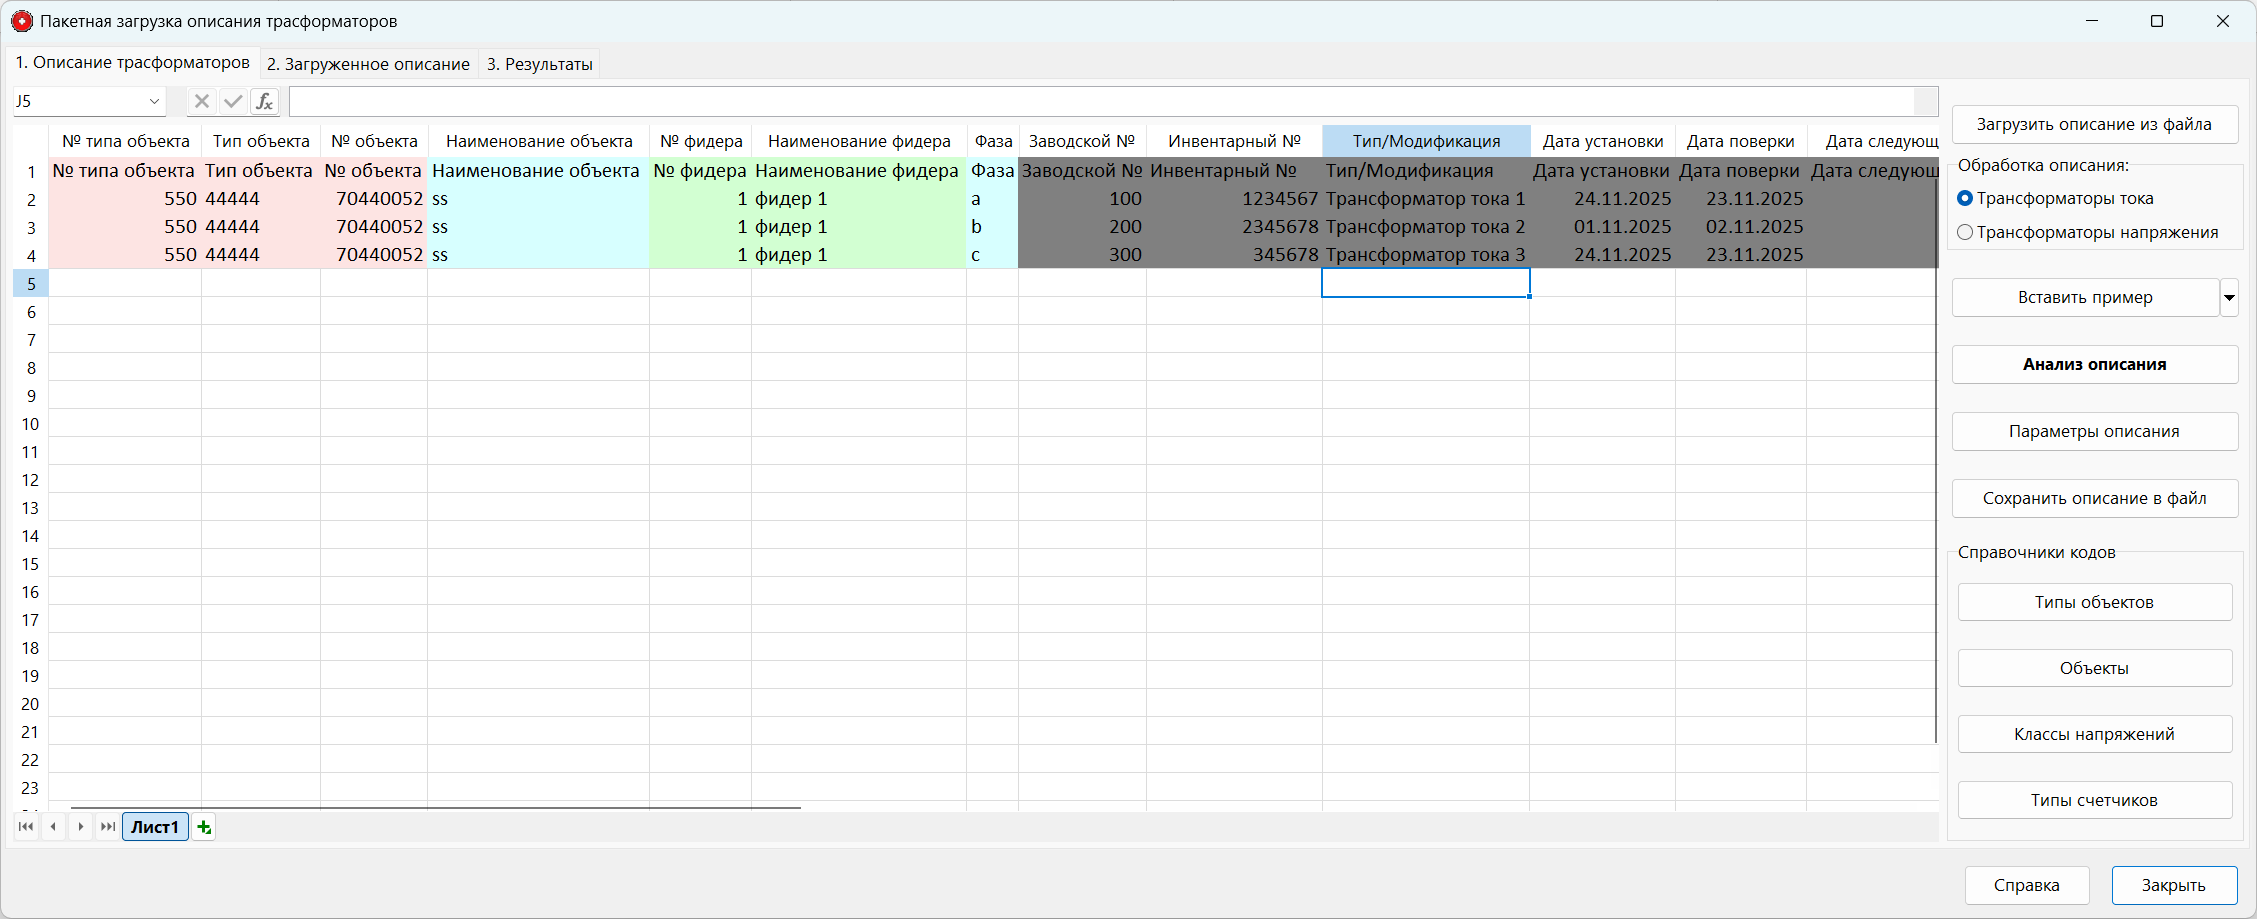2257x919 pixels.
Task: Open the Результаты tab
Action: [x=538, y=63]
